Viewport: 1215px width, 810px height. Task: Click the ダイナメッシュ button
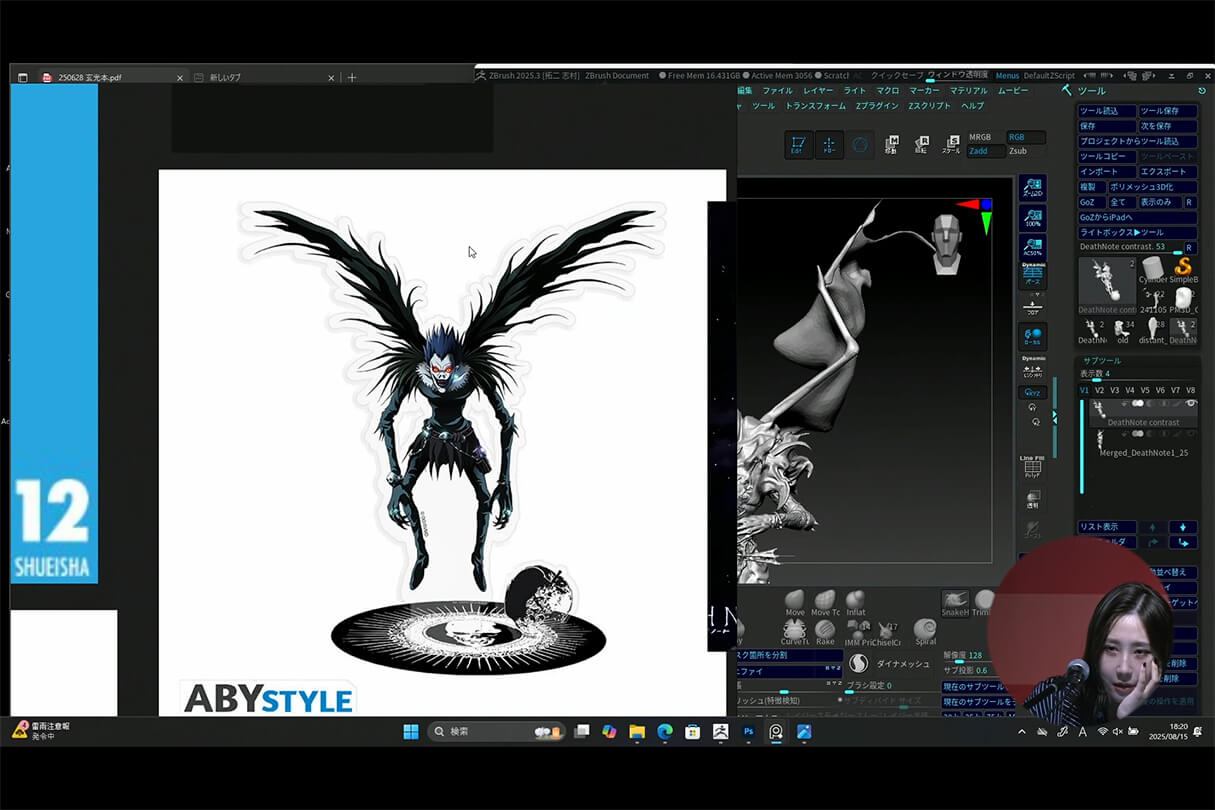(x=903, y=663)
